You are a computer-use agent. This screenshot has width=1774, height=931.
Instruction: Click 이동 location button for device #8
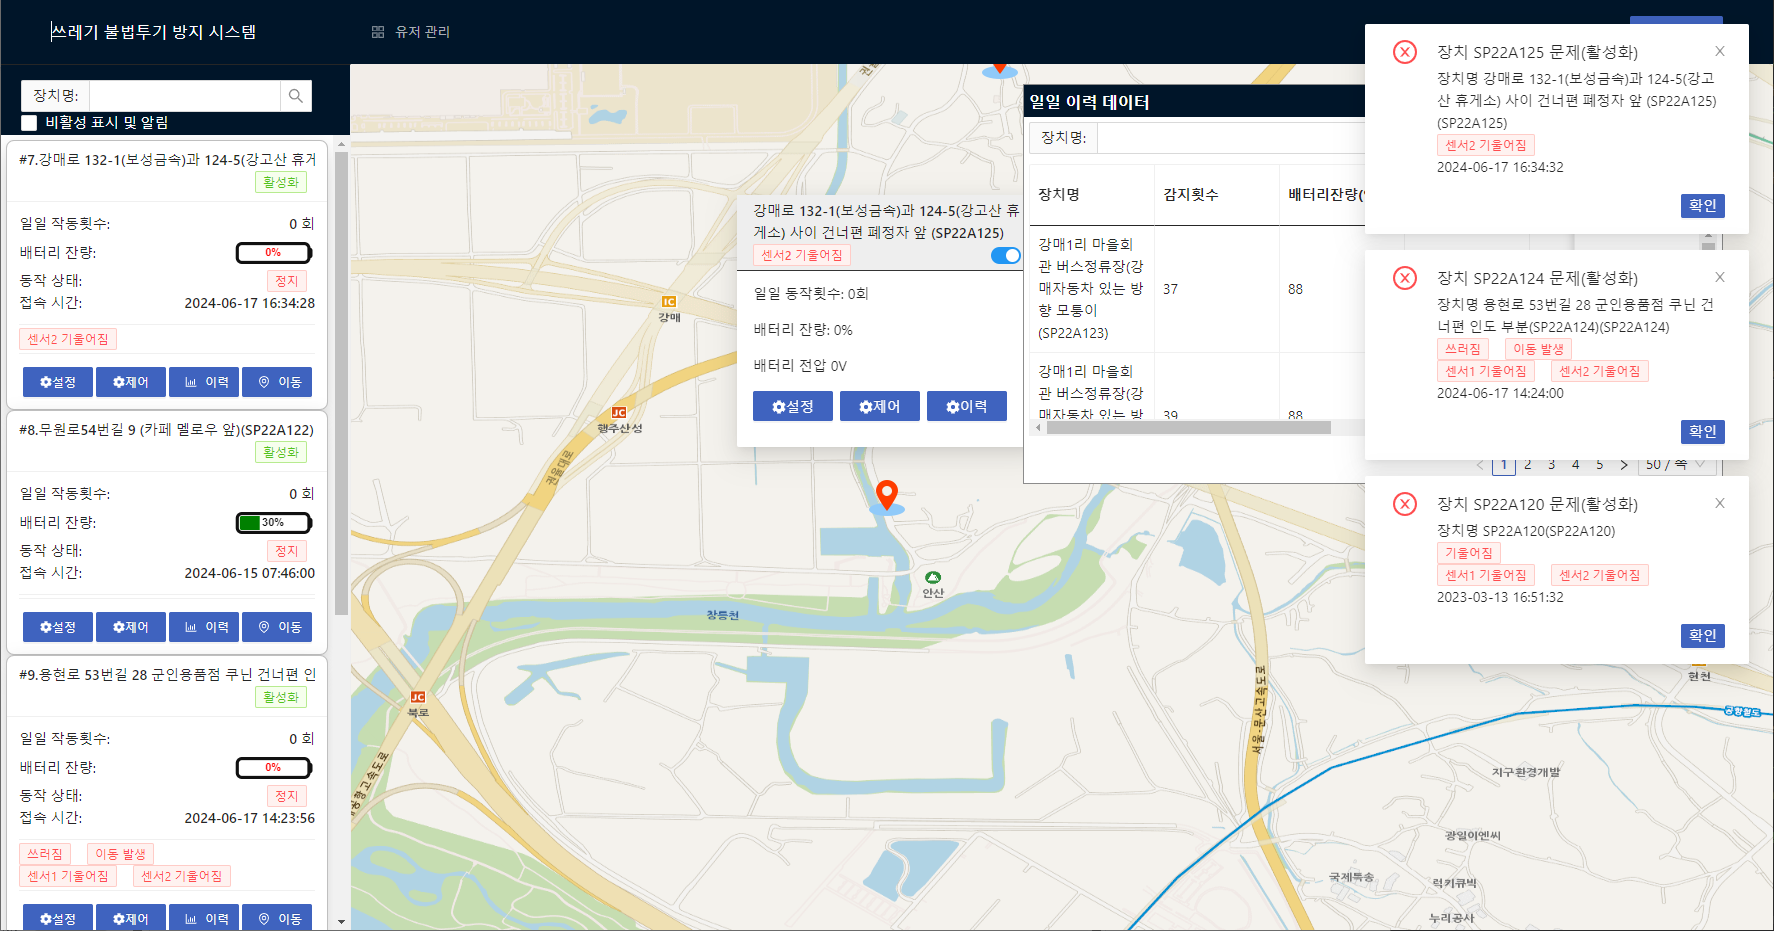click(x=277, y=627)
